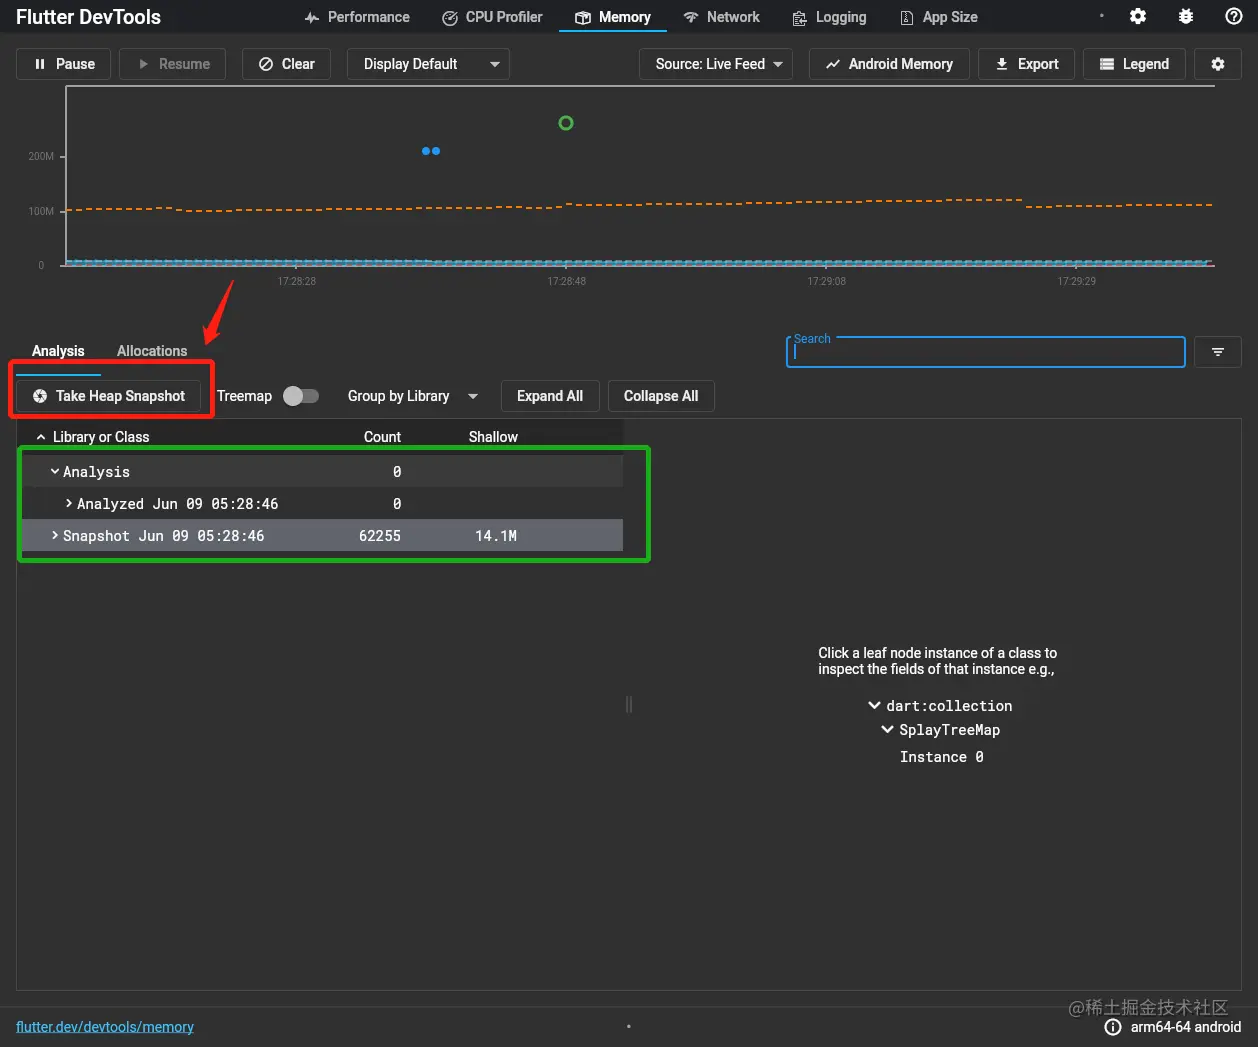Image resolution: width=1258 pixels, height=1047 pixels.
Task: Click the pause icon on Pause button
Action: tap(40, 64)
